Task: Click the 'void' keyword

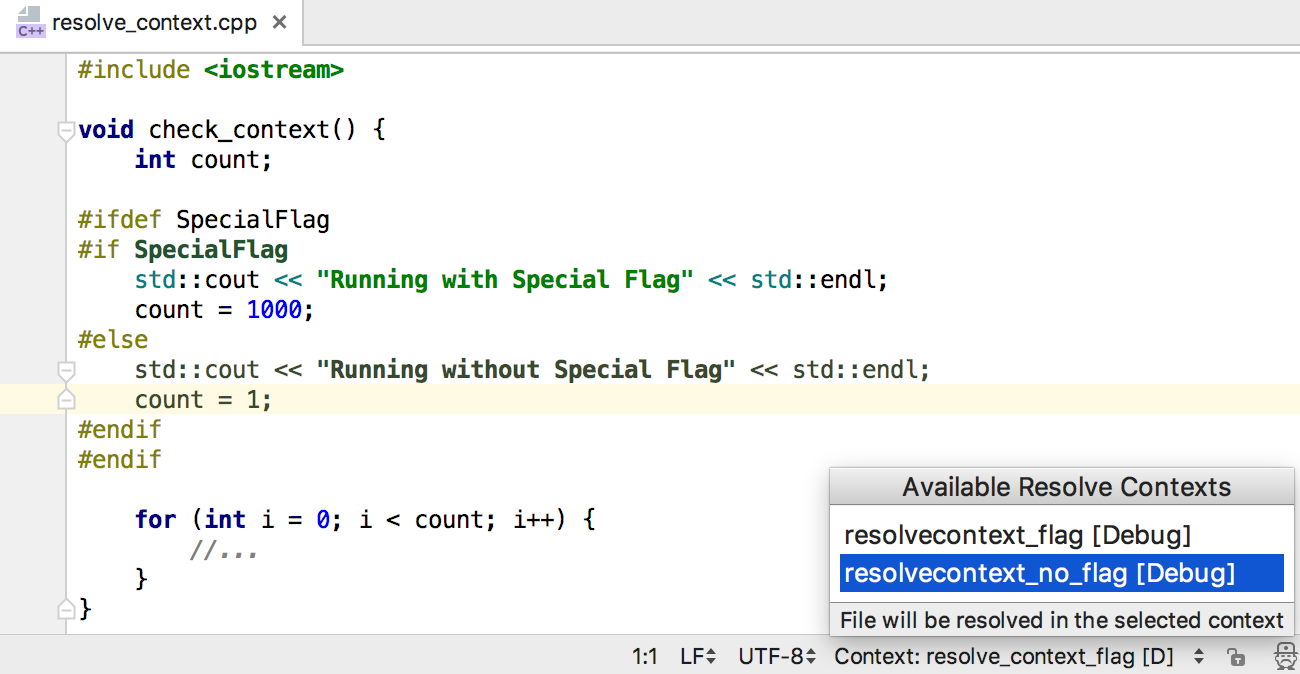Action: point(106,130)
